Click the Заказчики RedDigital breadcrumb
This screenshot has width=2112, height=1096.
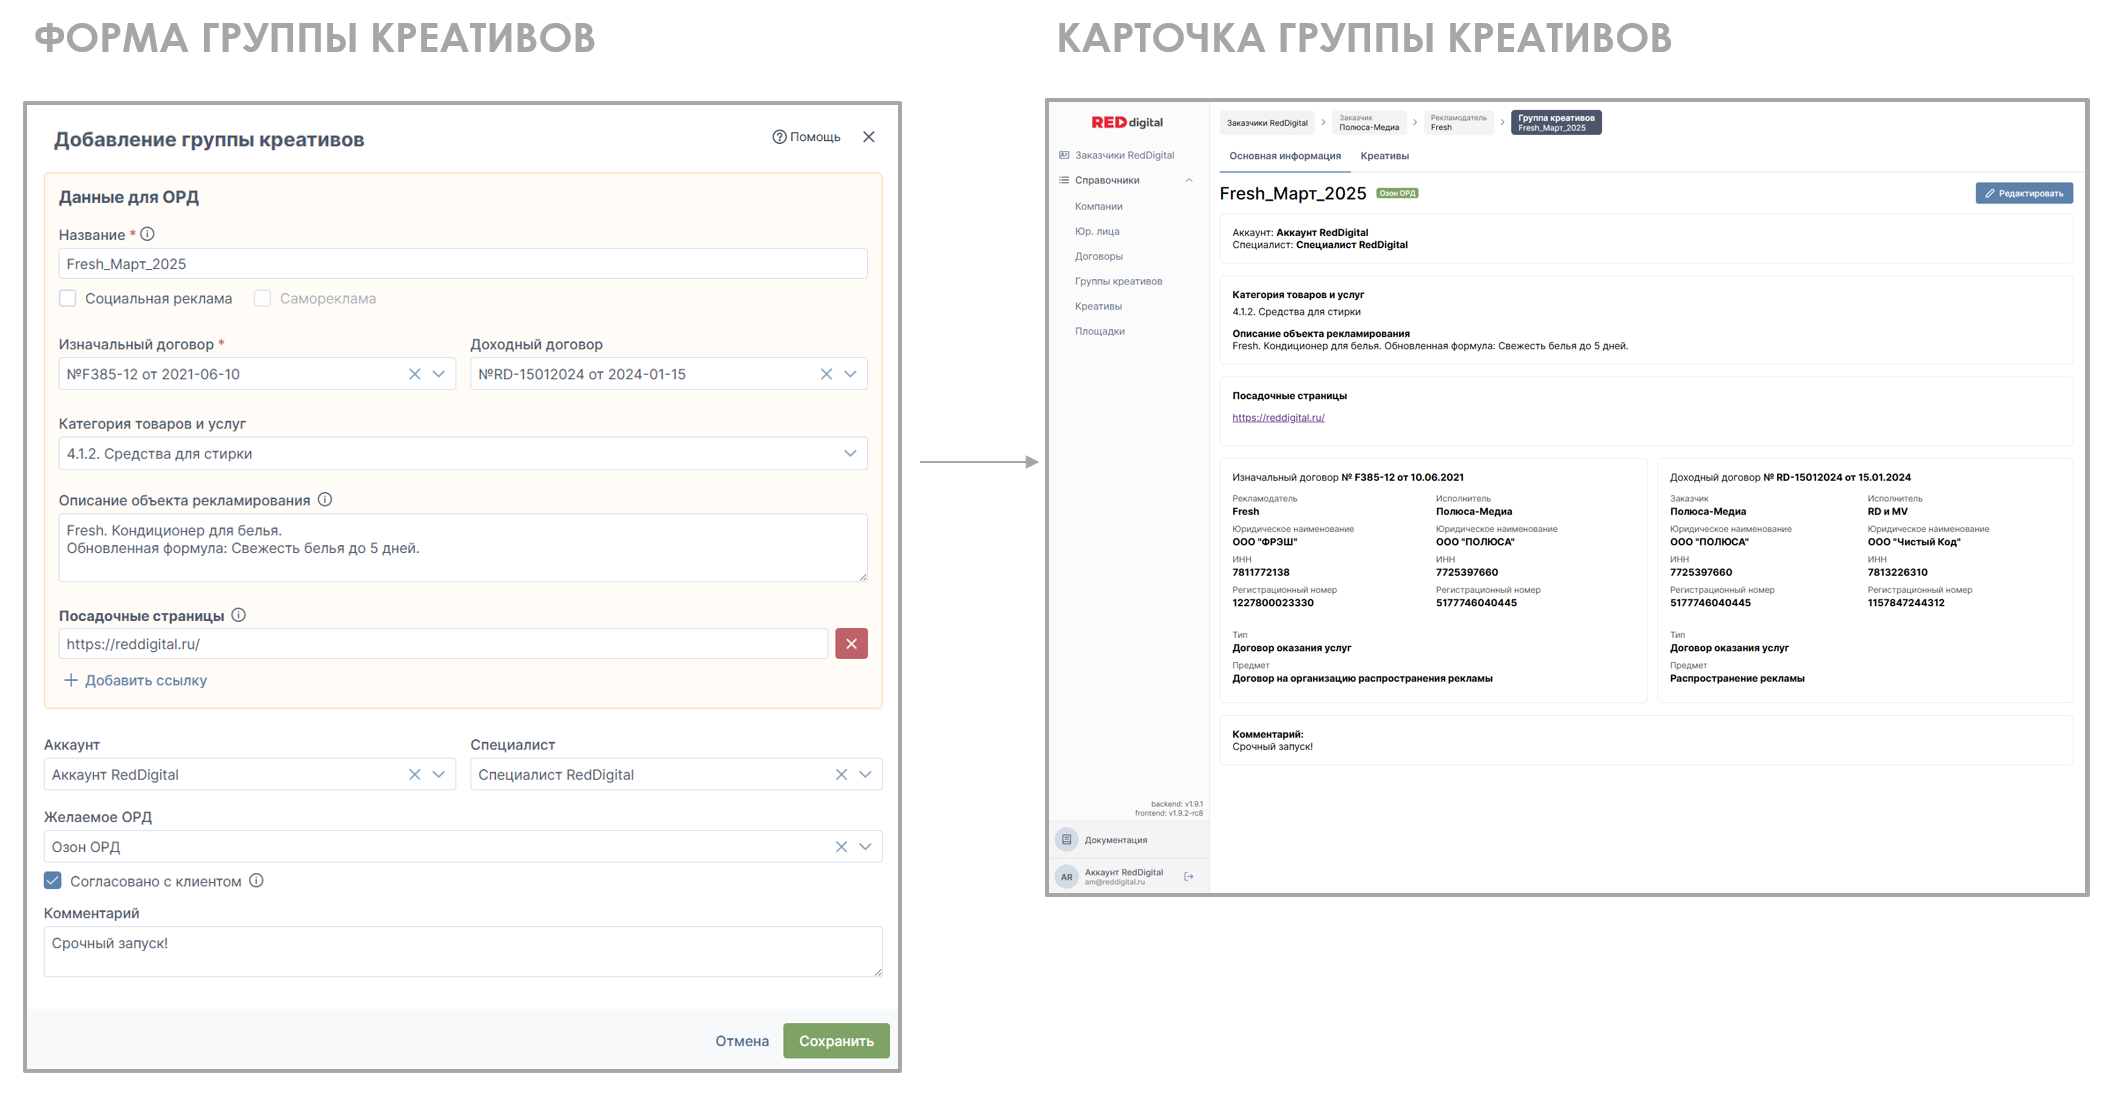[1267, 123]
